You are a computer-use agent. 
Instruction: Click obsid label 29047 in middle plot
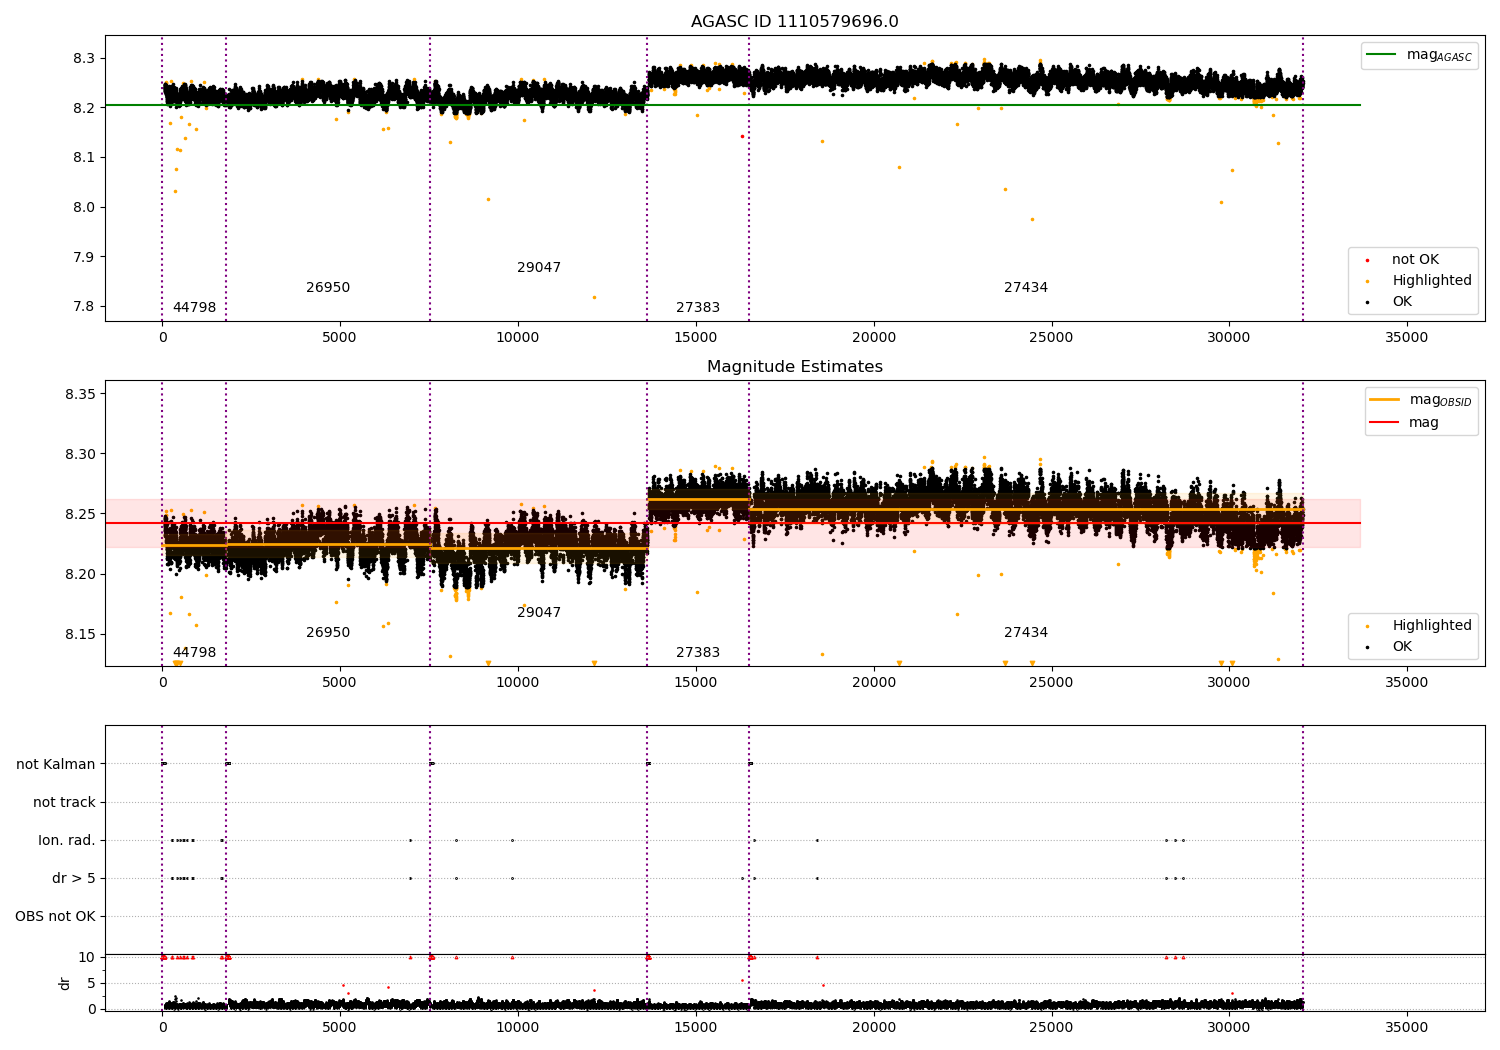coord(539,613)
